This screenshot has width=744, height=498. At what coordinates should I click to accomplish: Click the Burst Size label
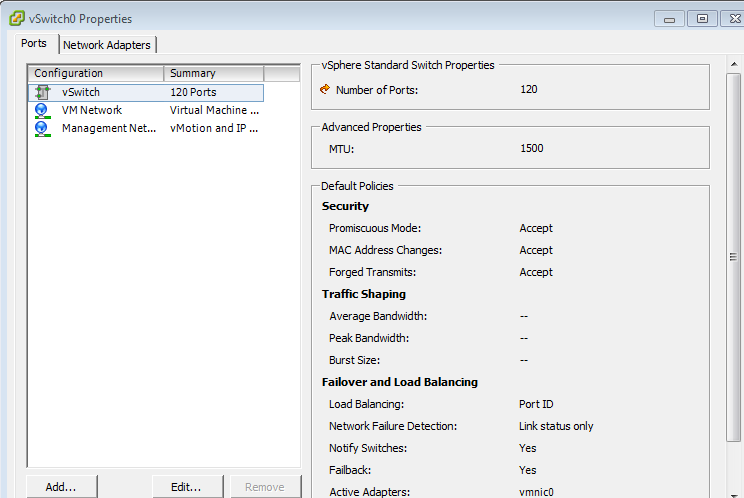tap(354, 360)
